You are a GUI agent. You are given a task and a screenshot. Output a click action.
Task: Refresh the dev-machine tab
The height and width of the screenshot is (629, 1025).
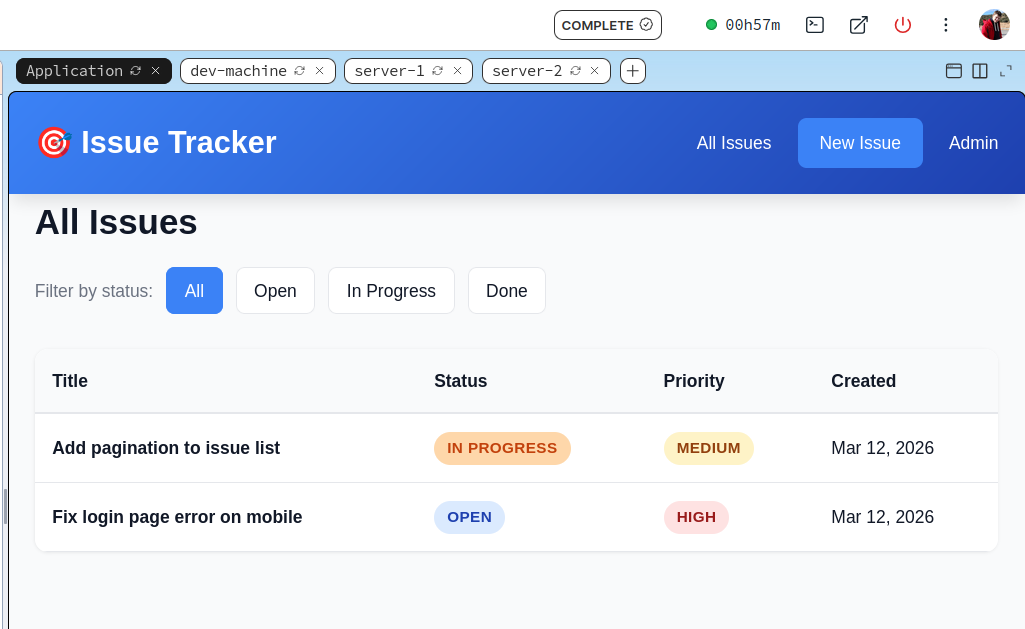302,71
